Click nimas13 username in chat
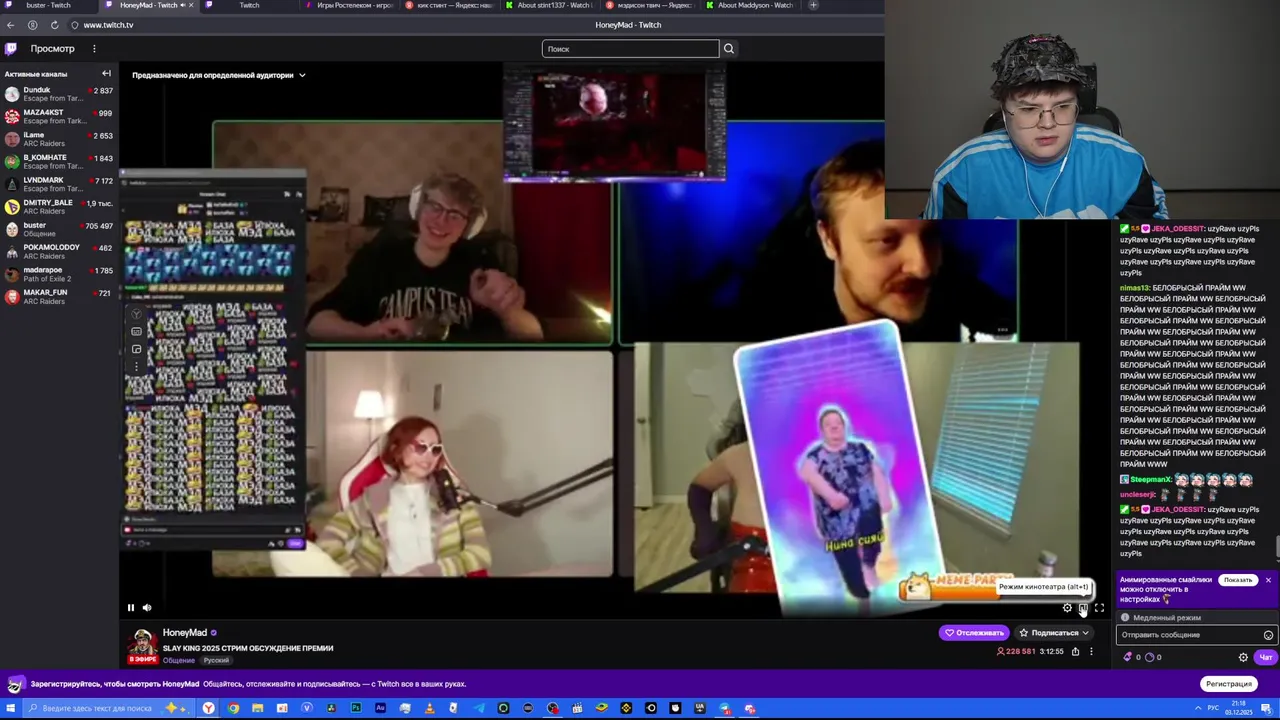Viewport: 1280px width, 720px height. coord(1134,288)
